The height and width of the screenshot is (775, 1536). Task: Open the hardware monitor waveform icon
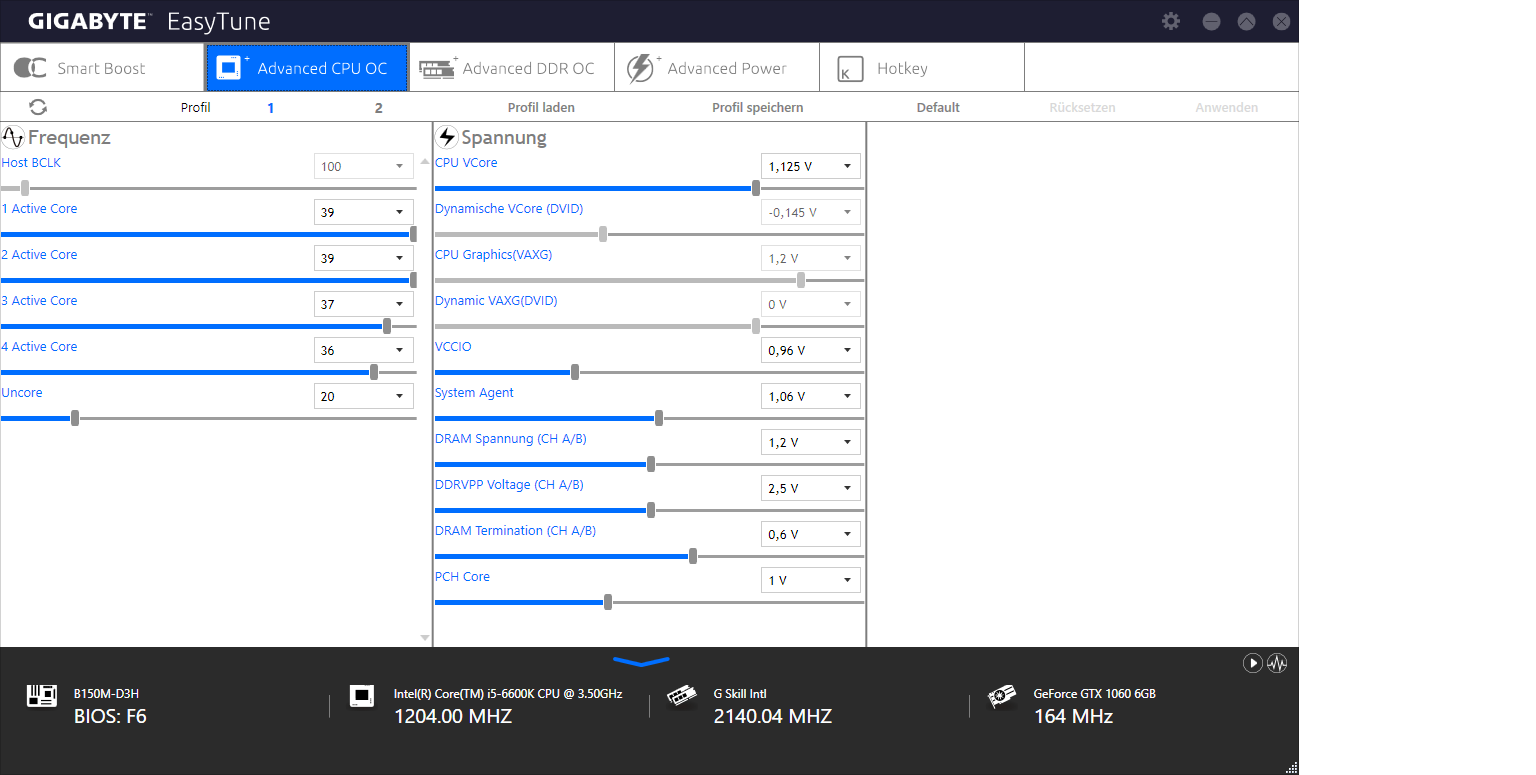(x=1277, y=662)
